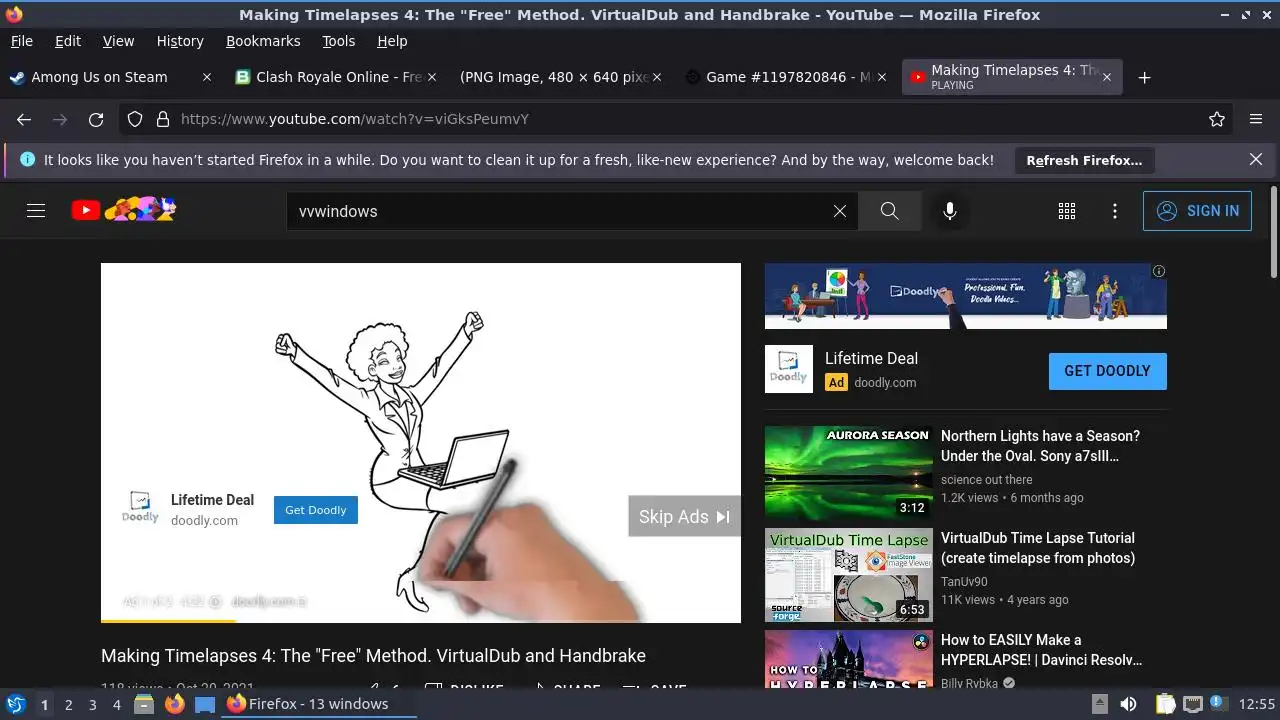Go to YouTube home via the logo
1280x720 pixels.
coord(124,210)
